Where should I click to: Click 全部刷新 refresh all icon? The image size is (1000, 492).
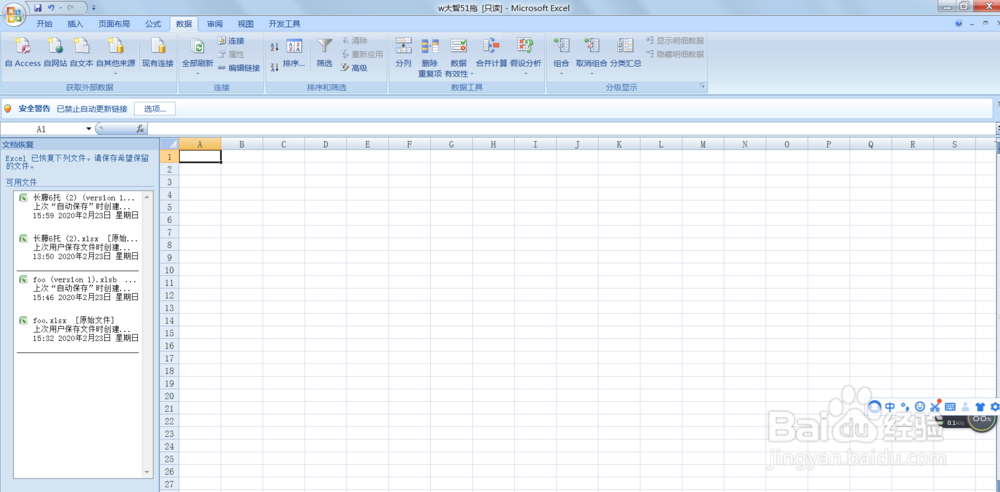click(x=198, y=47)
